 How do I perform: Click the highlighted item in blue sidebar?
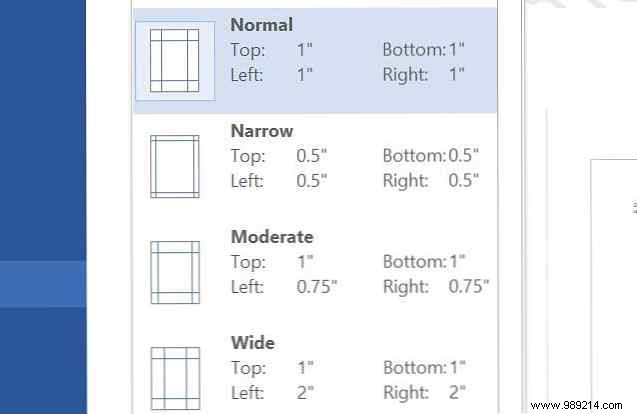(x=43, y=284)
